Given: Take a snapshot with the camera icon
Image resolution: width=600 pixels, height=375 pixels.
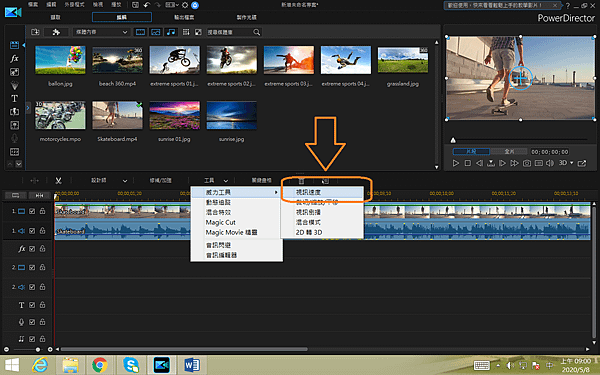Looking at the screenshot, I should [x=527, y=163].
